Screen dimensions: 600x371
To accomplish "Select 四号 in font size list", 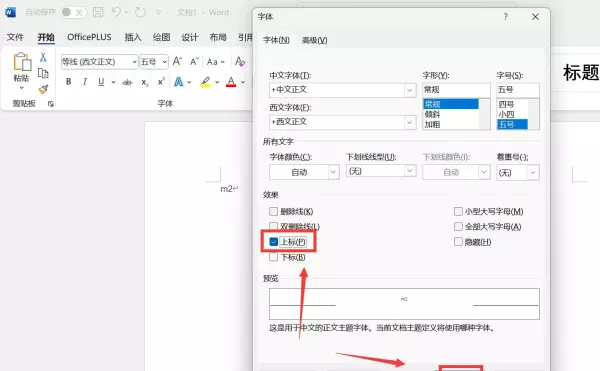I will point(512,104).
